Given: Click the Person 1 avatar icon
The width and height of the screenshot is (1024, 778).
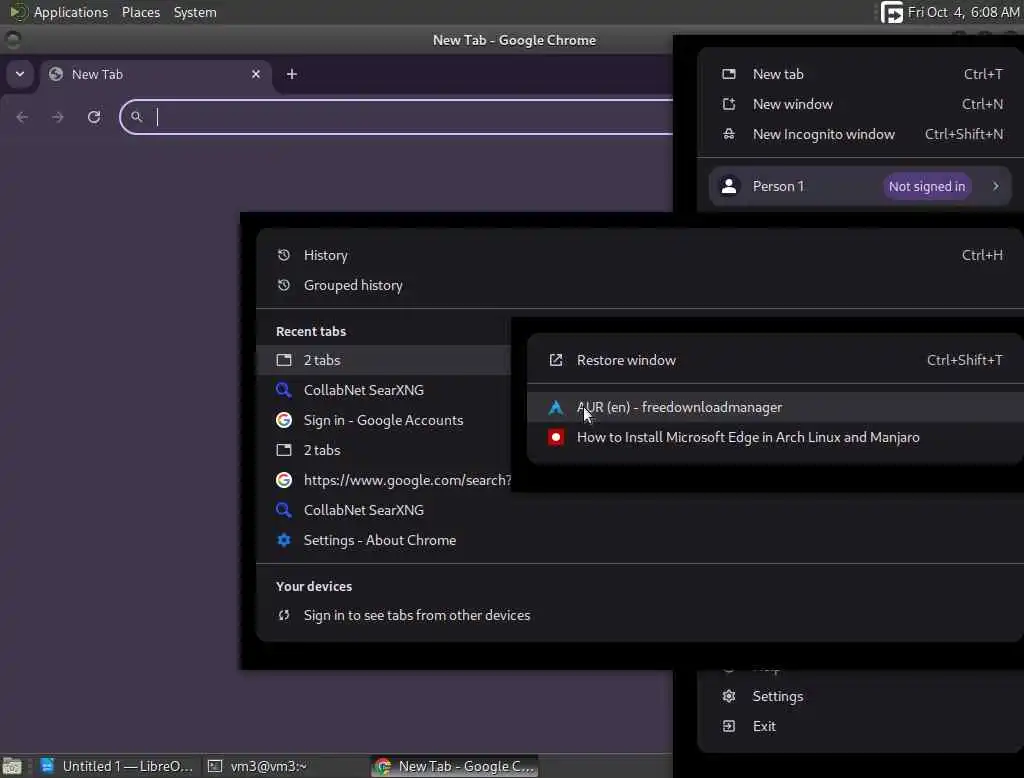Looking at the screenshot, I should coord(729,186).
